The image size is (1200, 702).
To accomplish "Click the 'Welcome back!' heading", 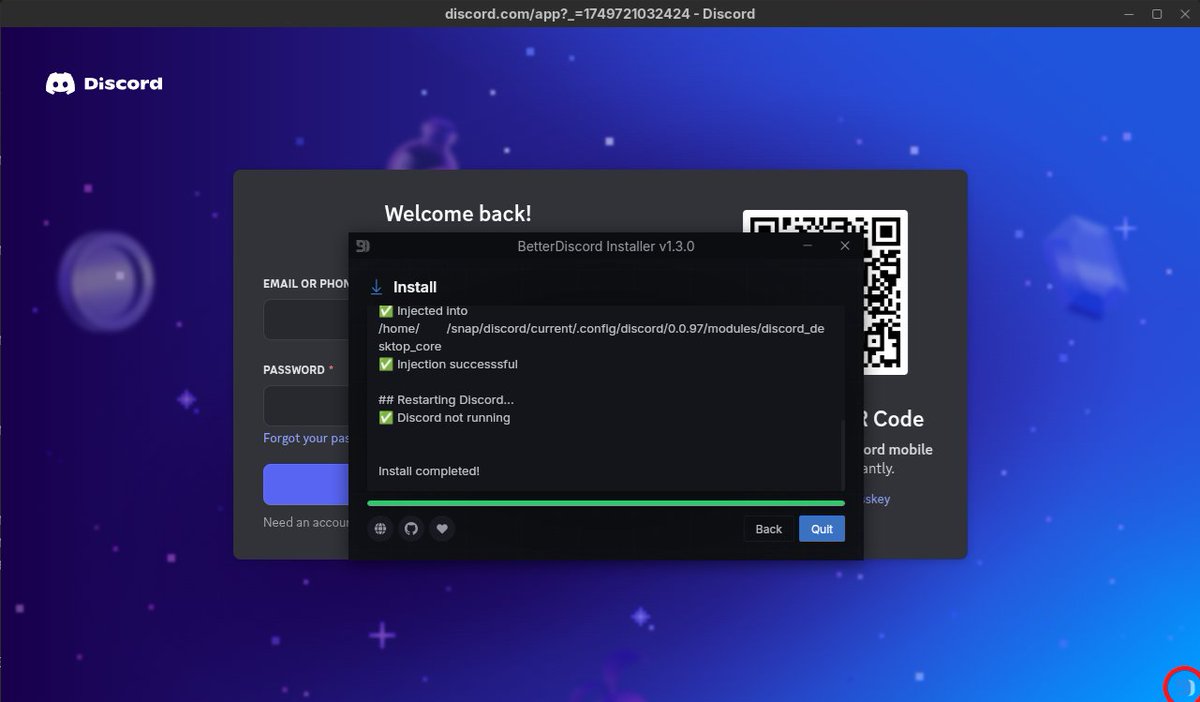I will (458, 213).
